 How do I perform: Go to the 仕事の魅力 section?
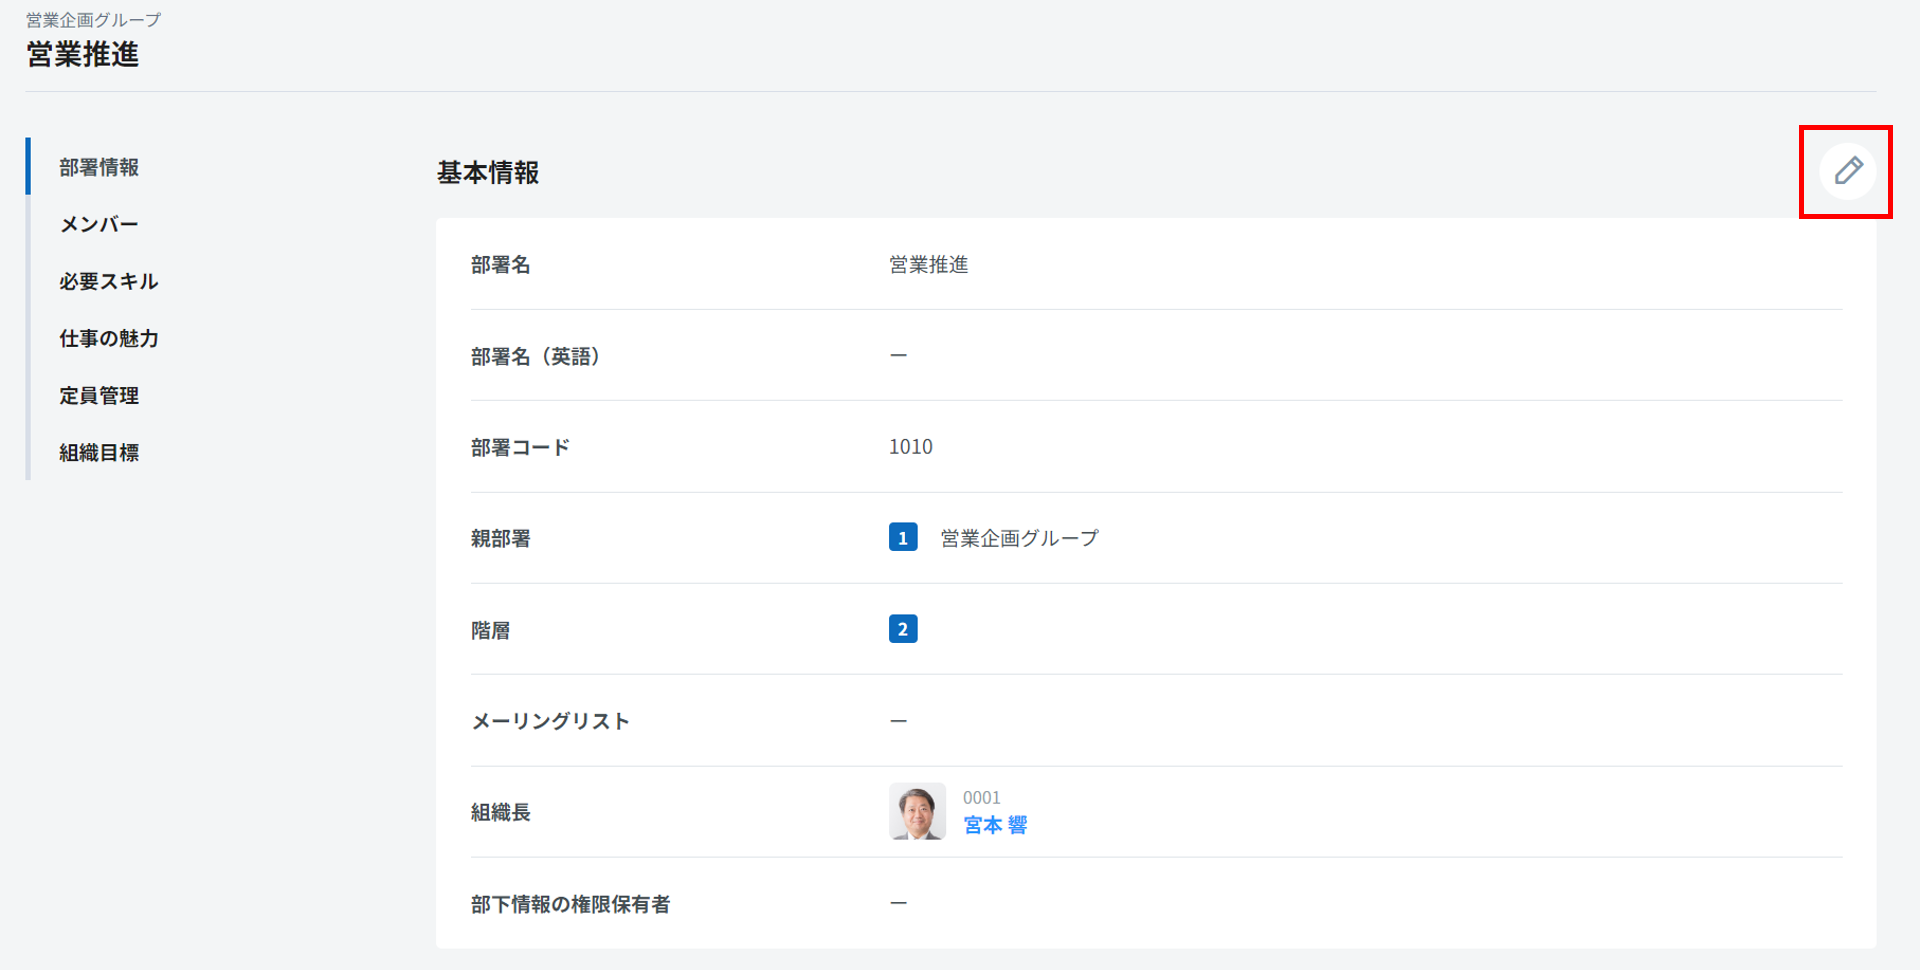pyautogui.click(x=108, y=338)
